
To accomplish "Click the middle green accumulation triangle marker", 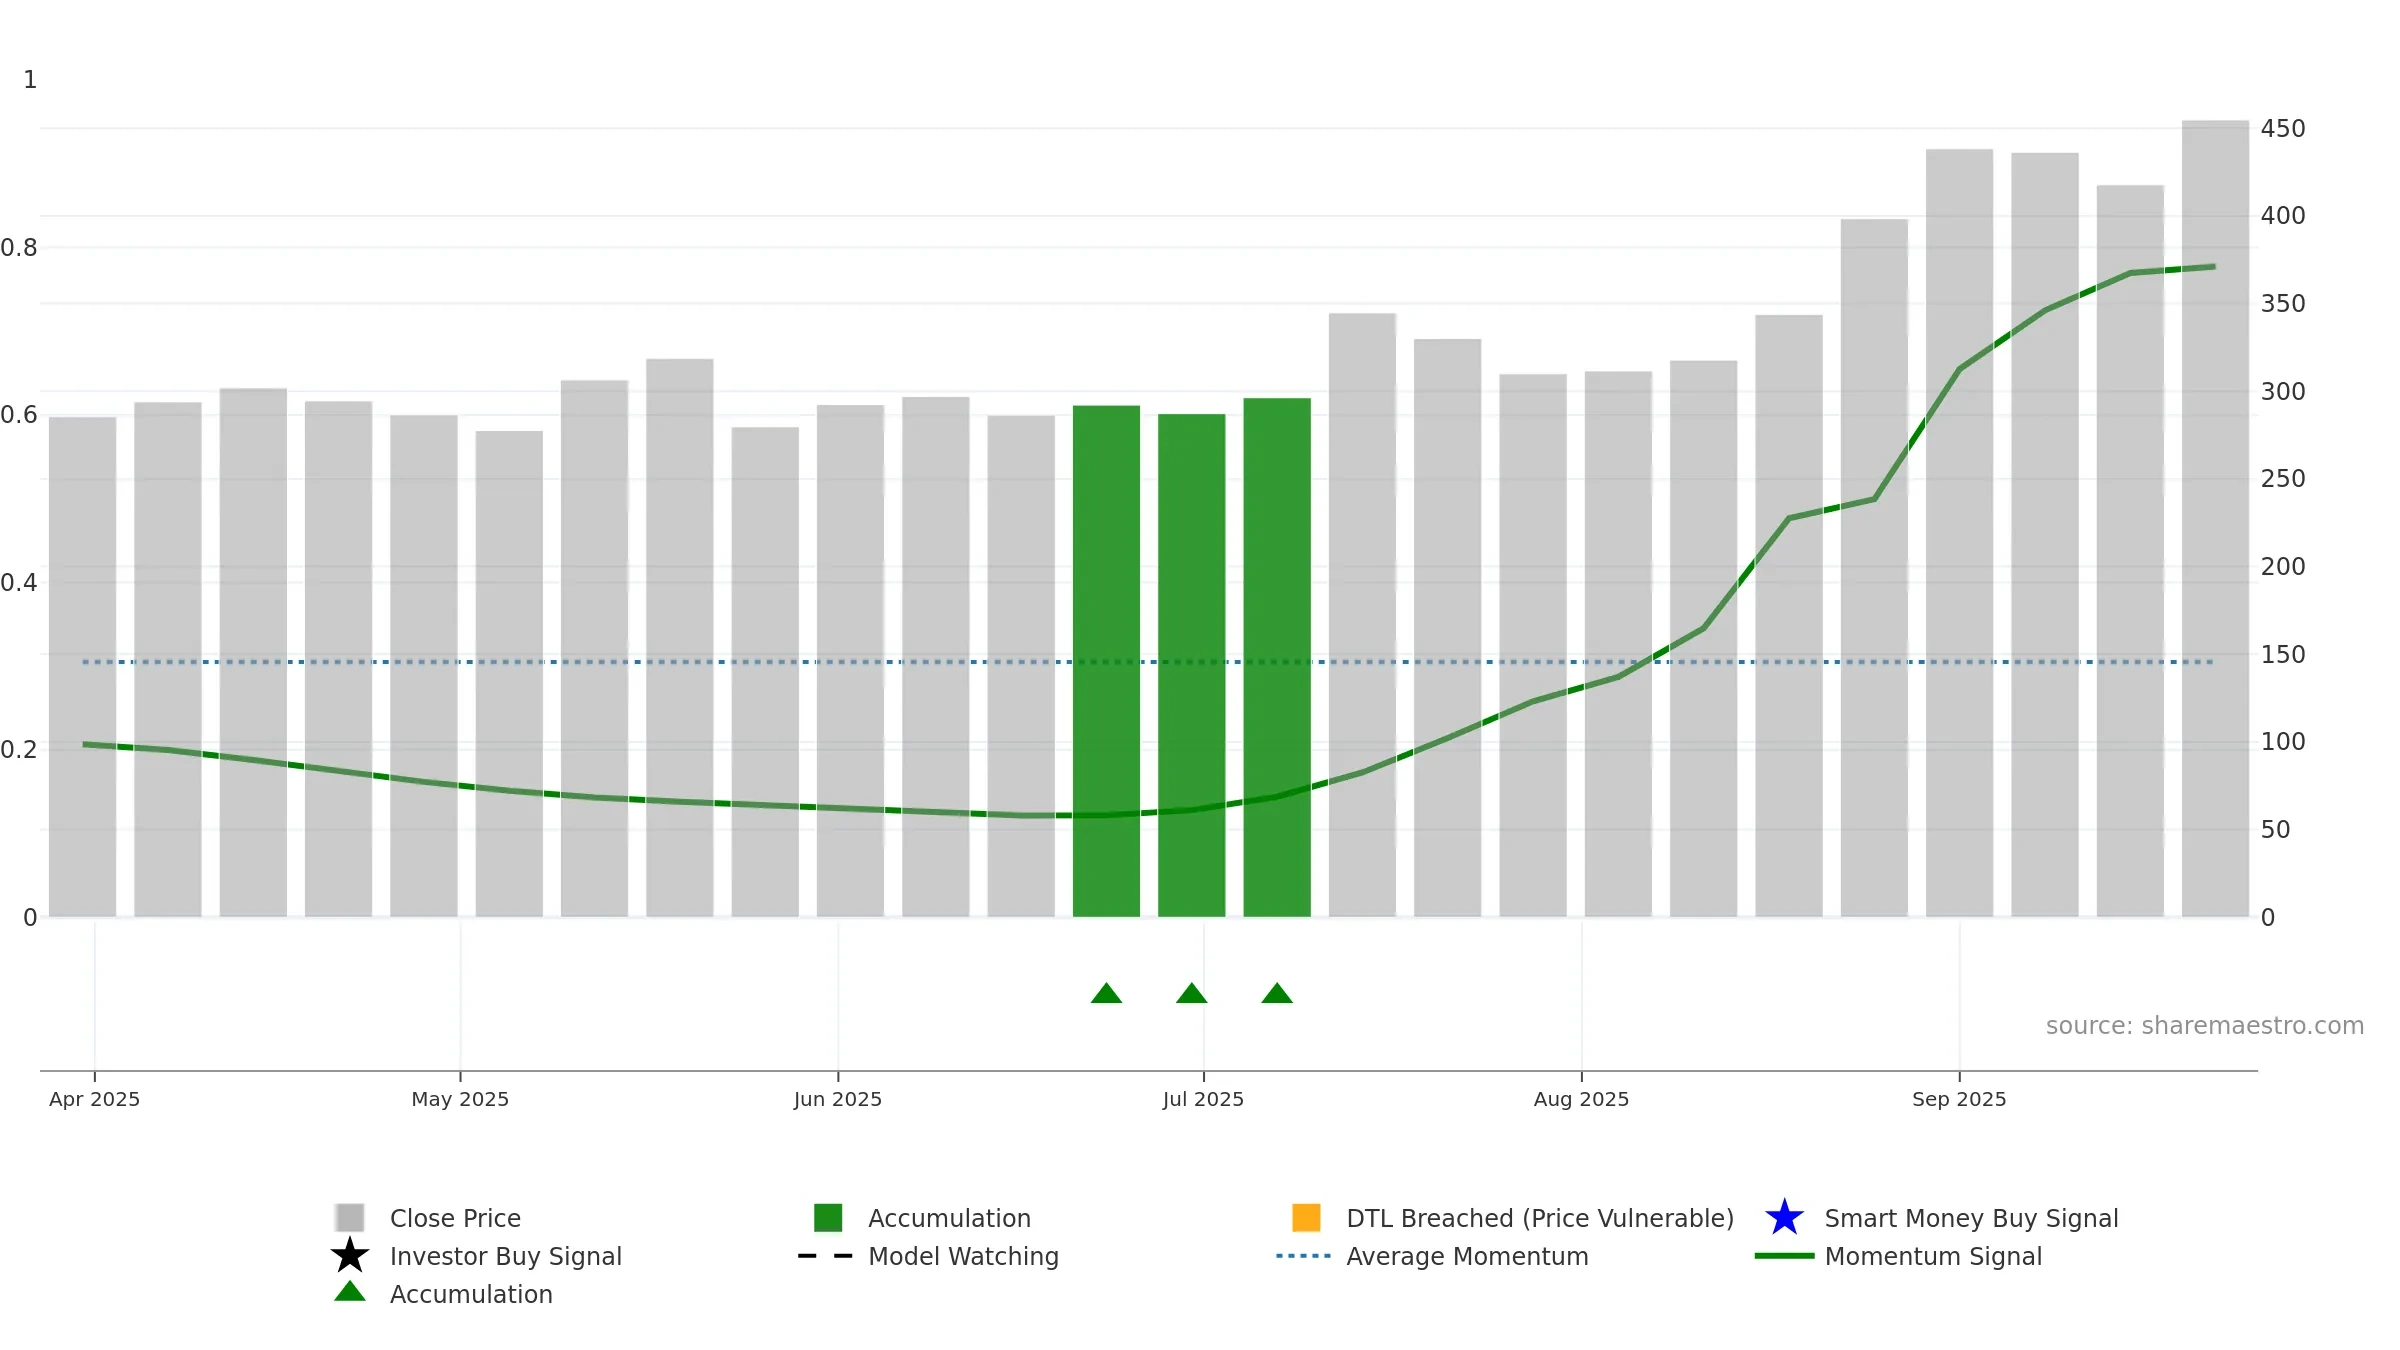I will (1191, 993).
